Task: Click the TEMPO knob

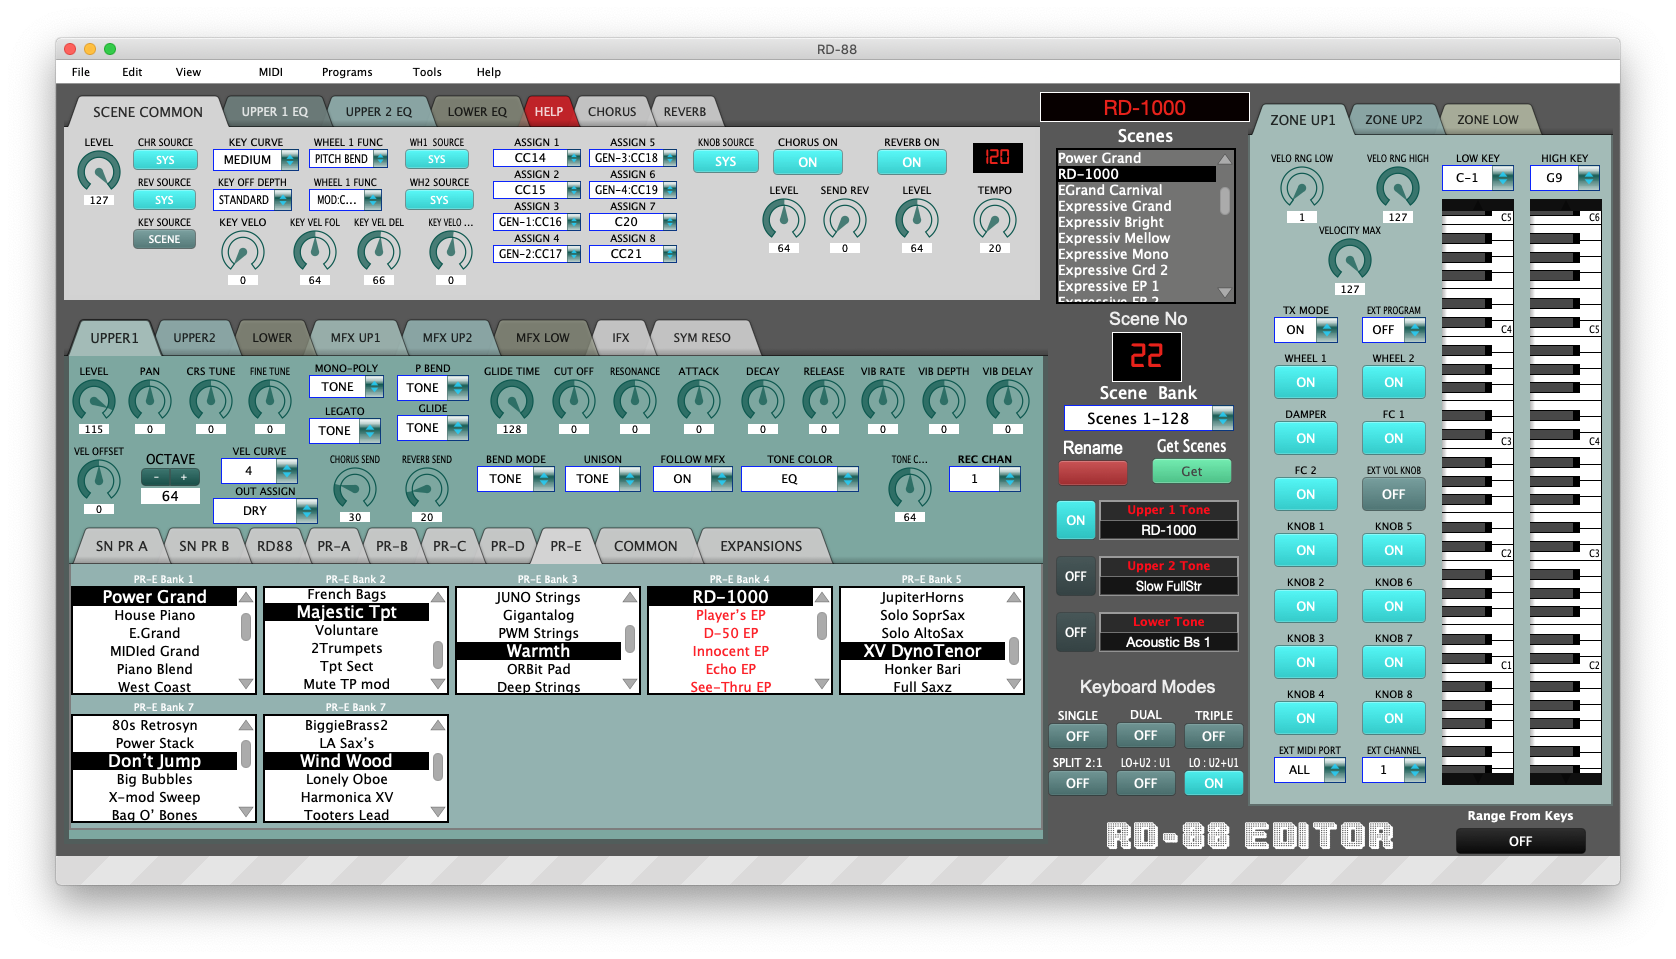Action: tap(994, 220)
